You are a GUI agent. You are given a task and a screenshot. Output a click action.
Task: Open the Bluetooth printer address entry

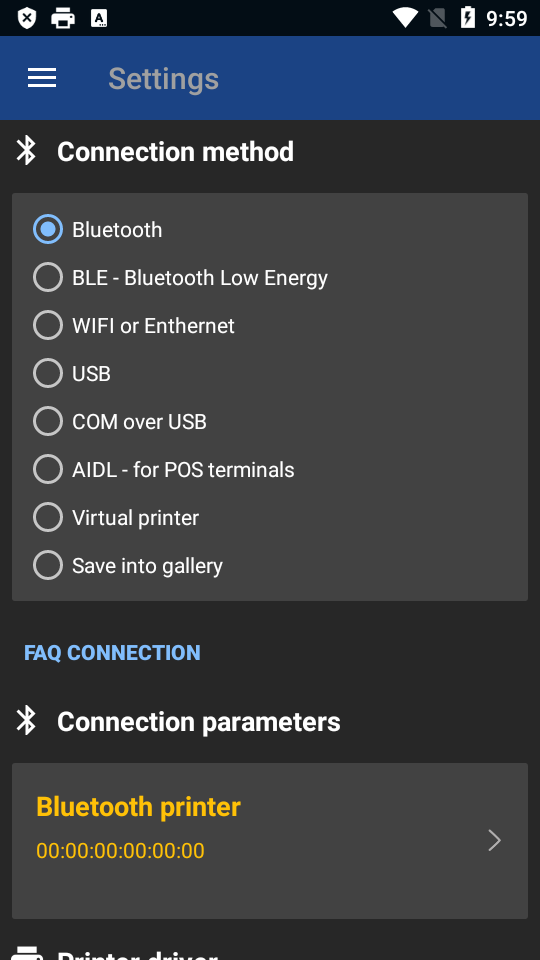coord(270,840)
